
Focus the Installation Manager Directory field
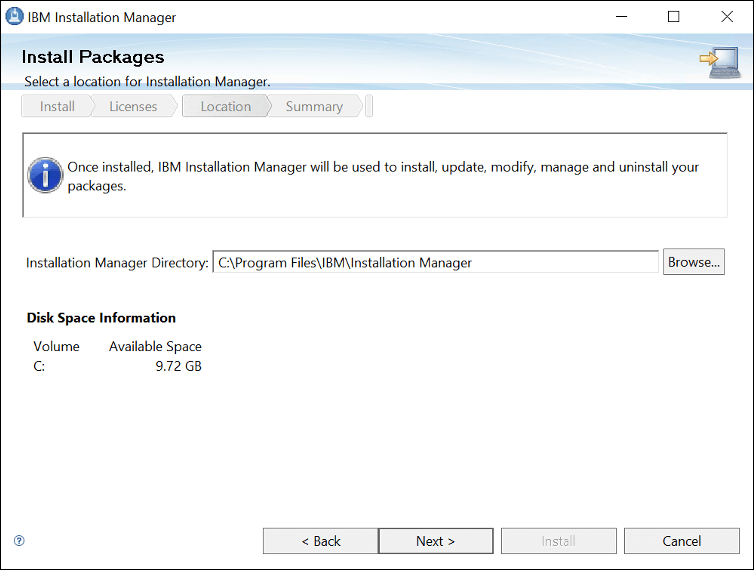436,262
